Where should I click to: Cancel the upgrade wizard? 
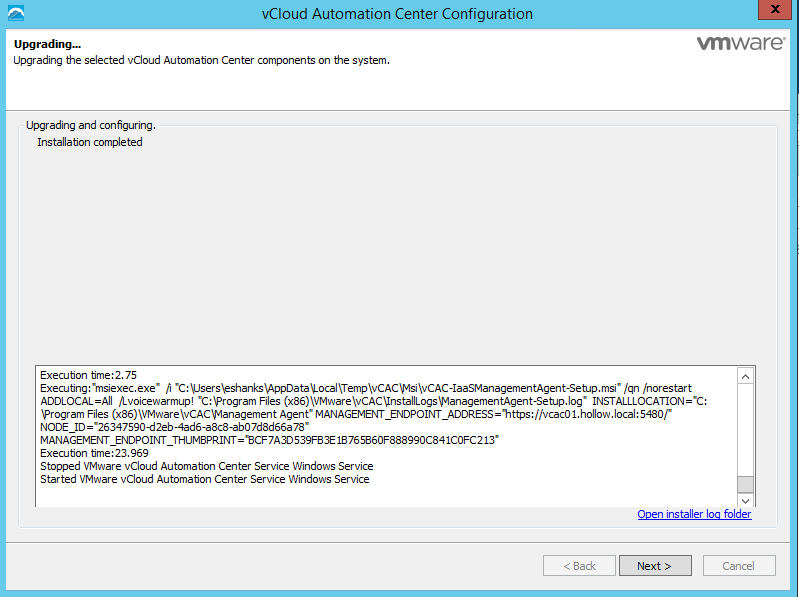click(738, 566)
